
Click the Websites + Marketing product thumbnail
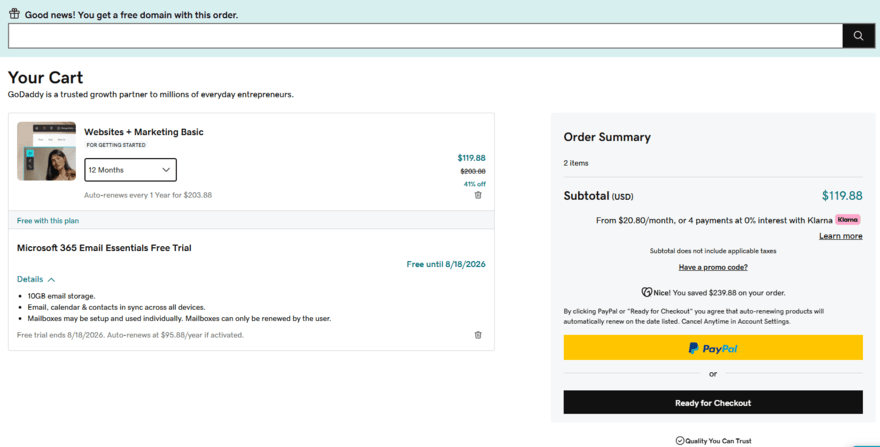[x=47, y=151]
